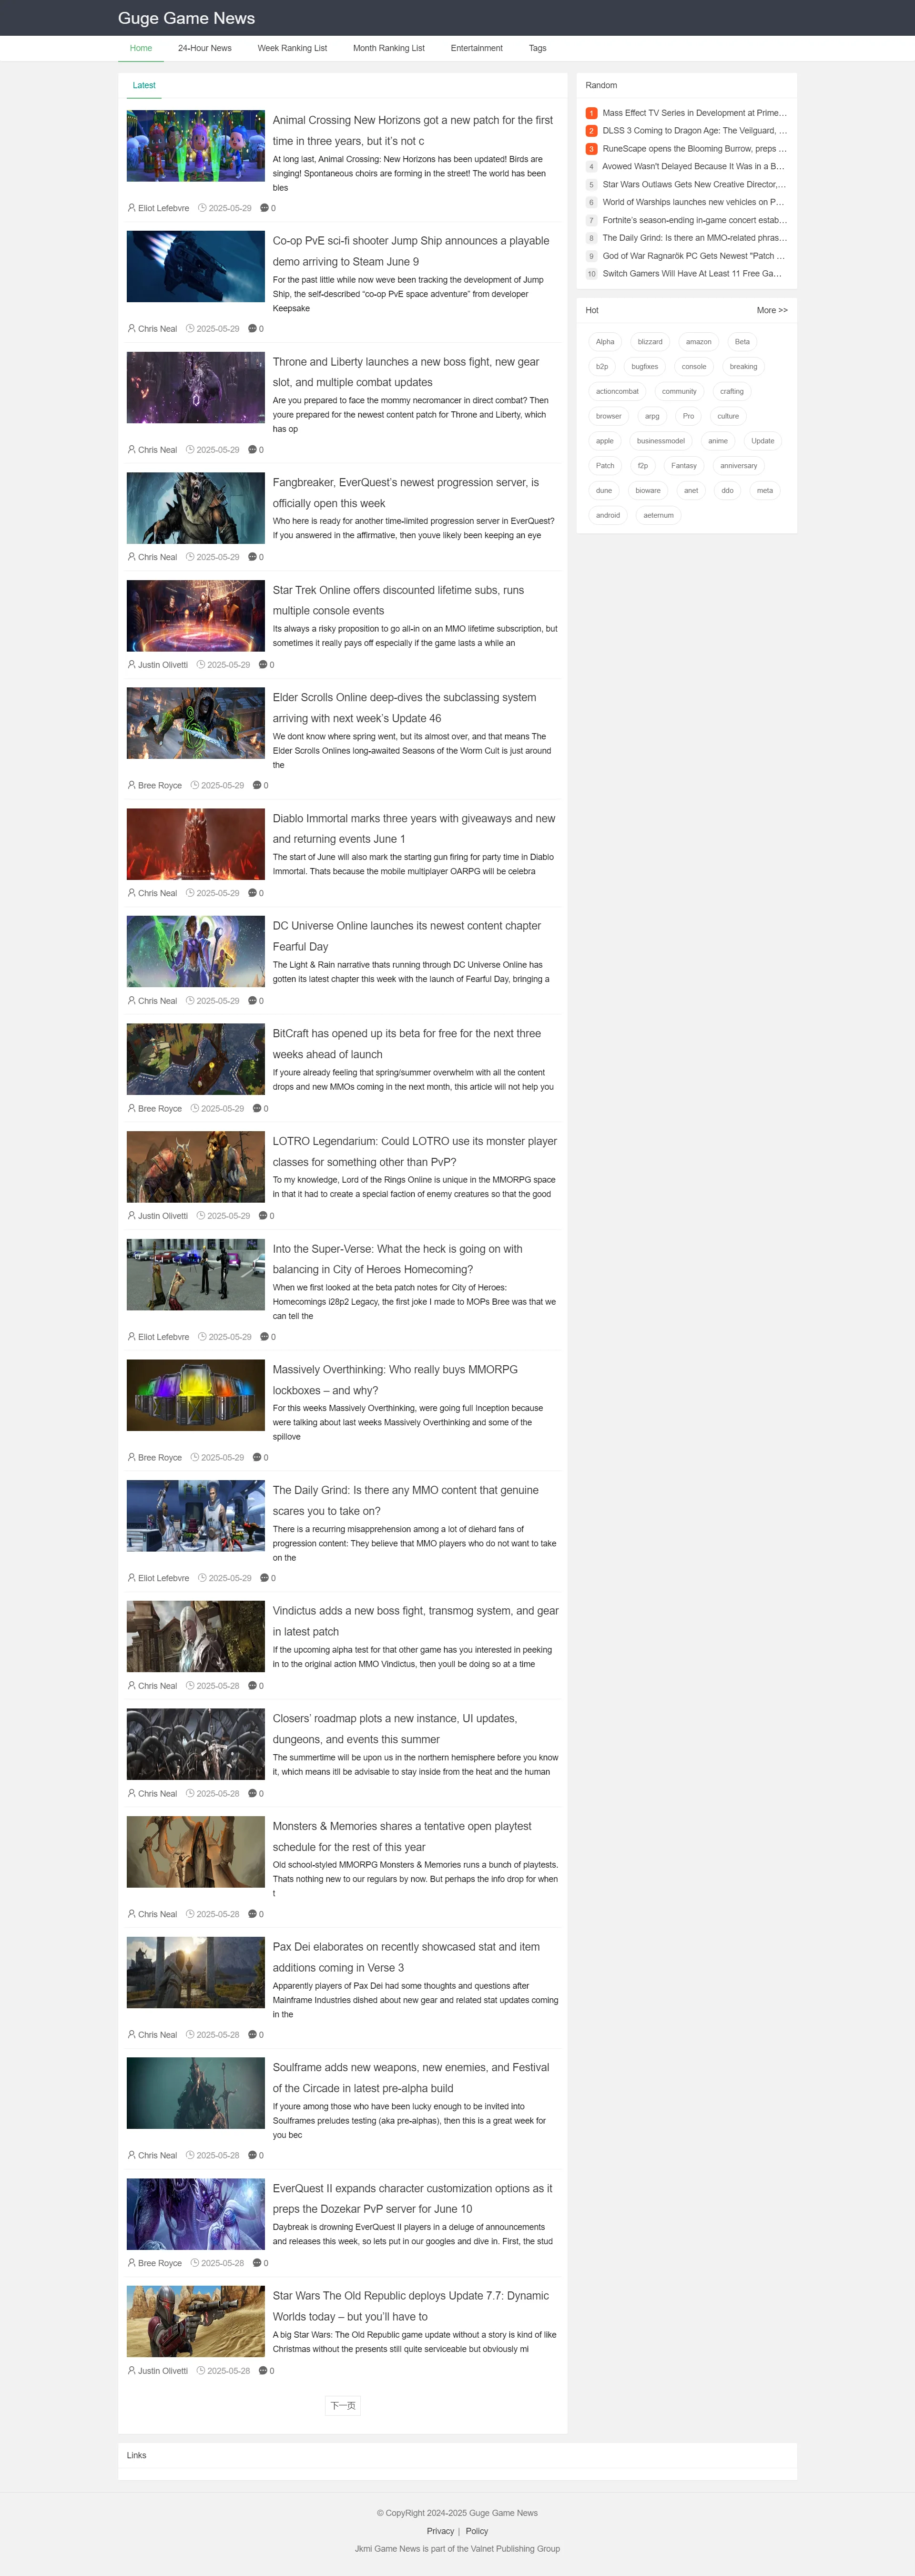915x2576 pixels.
Task: Open the Privacy footer link
Action: tap(440, 2531)
